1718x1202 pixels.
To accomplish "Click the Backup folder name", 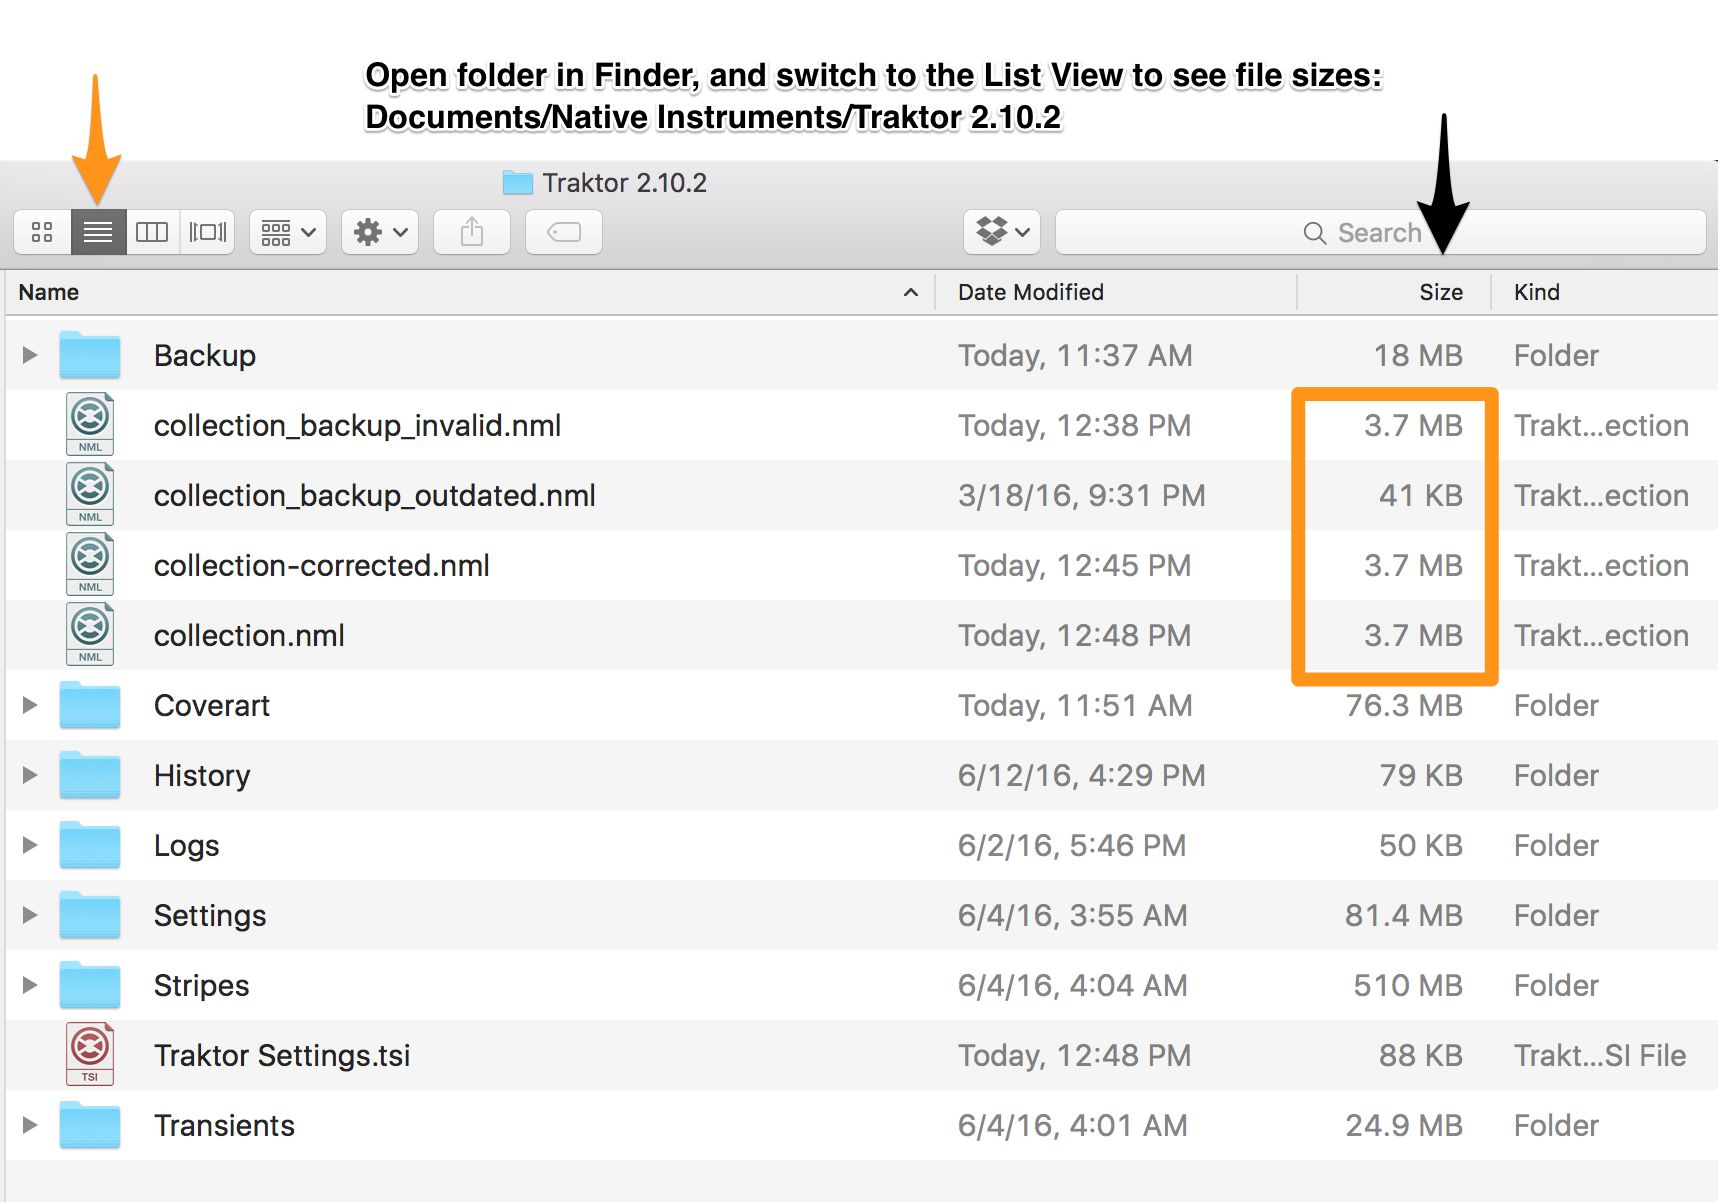I will coord(205,356).
